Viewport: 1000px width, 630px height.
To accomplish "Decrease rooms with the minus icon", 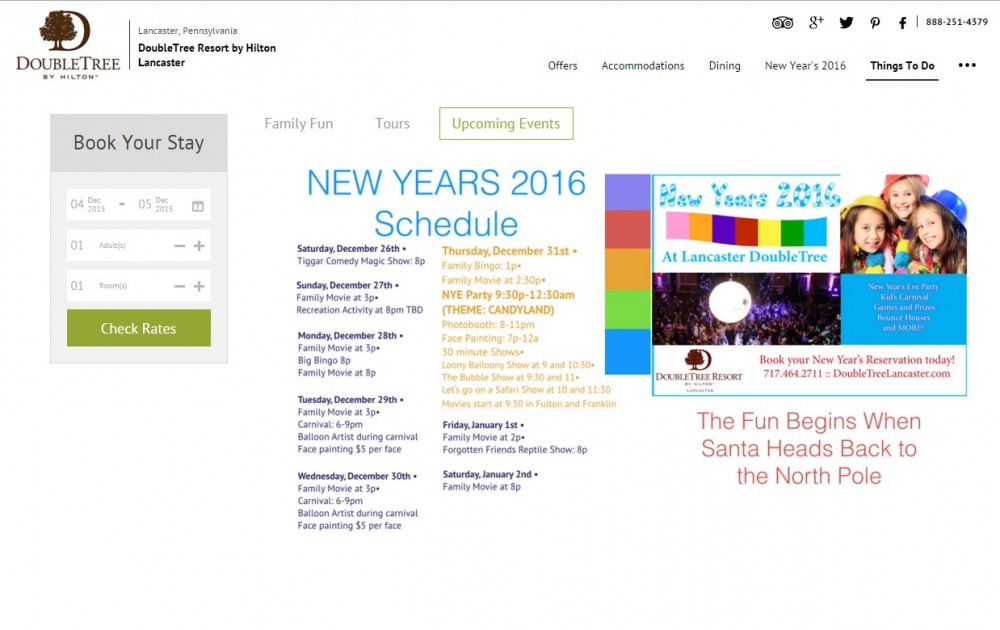I will pyautogui.click(x=180, y=286).
